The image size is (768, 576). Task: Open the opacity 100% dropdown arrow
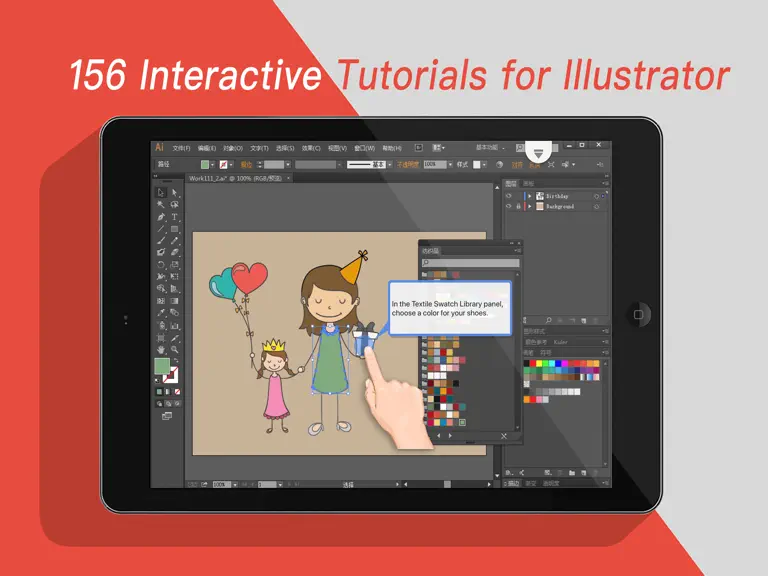(451, 165)
